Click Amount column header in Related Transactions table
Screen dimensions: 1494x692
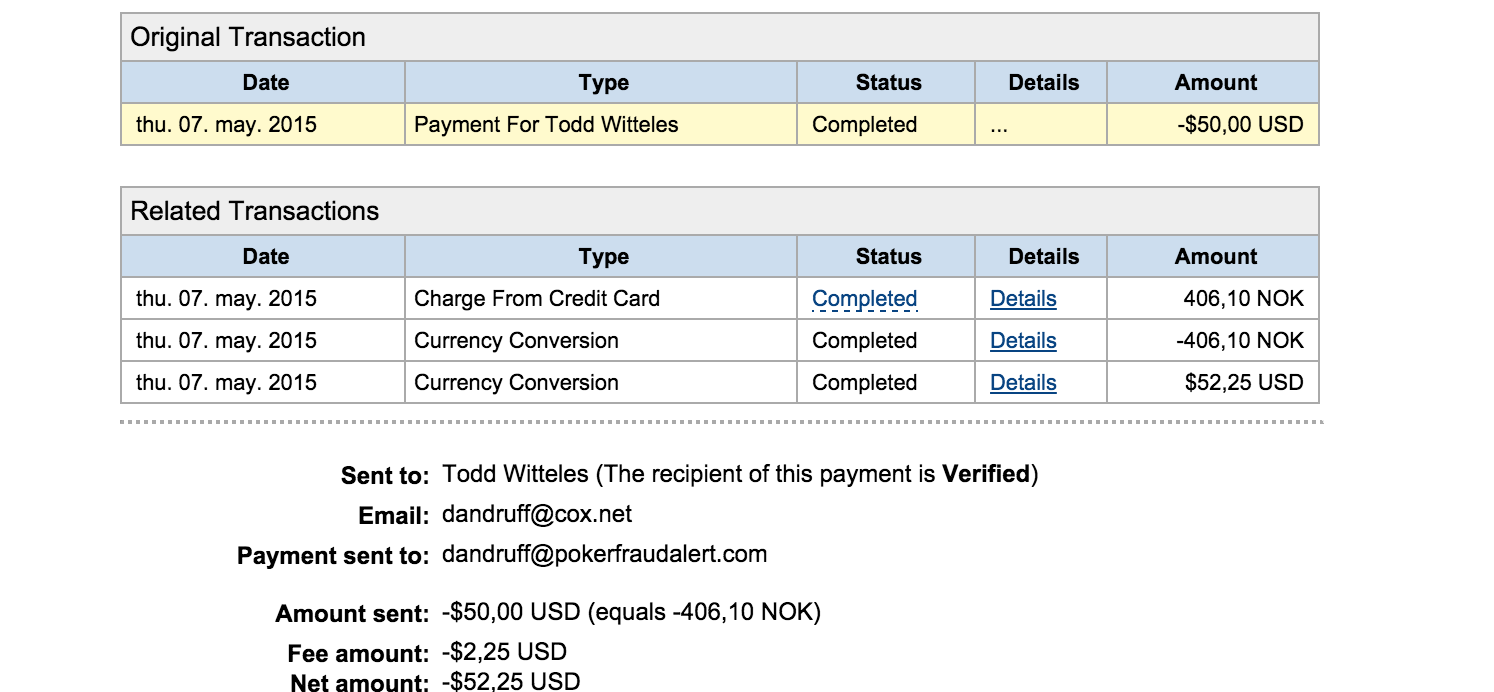pyautogui.click(x=1215, y=257)
